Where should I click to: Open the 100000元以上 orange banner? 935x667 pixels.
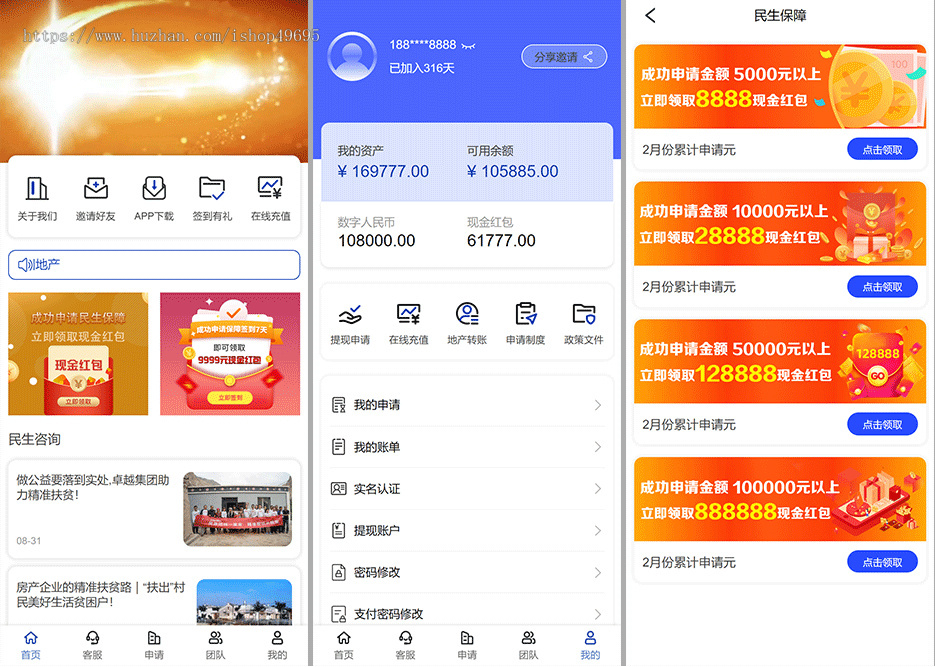[x=780, y=499]
